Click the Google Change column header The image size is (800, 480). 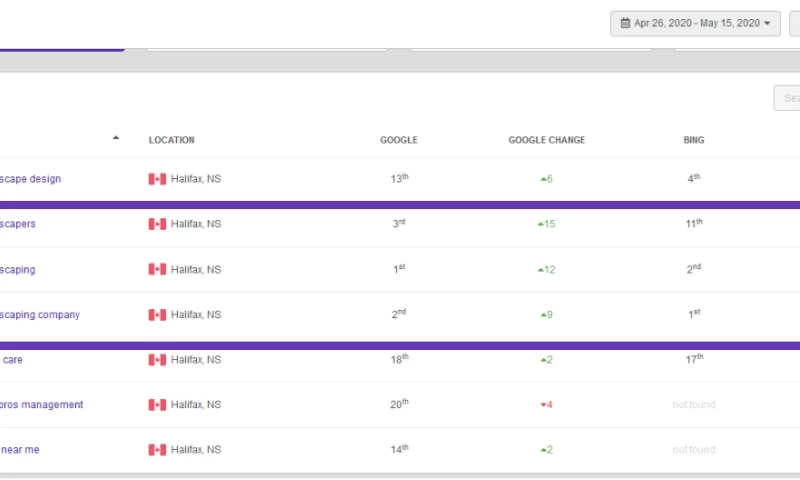[x=546, y=140]
